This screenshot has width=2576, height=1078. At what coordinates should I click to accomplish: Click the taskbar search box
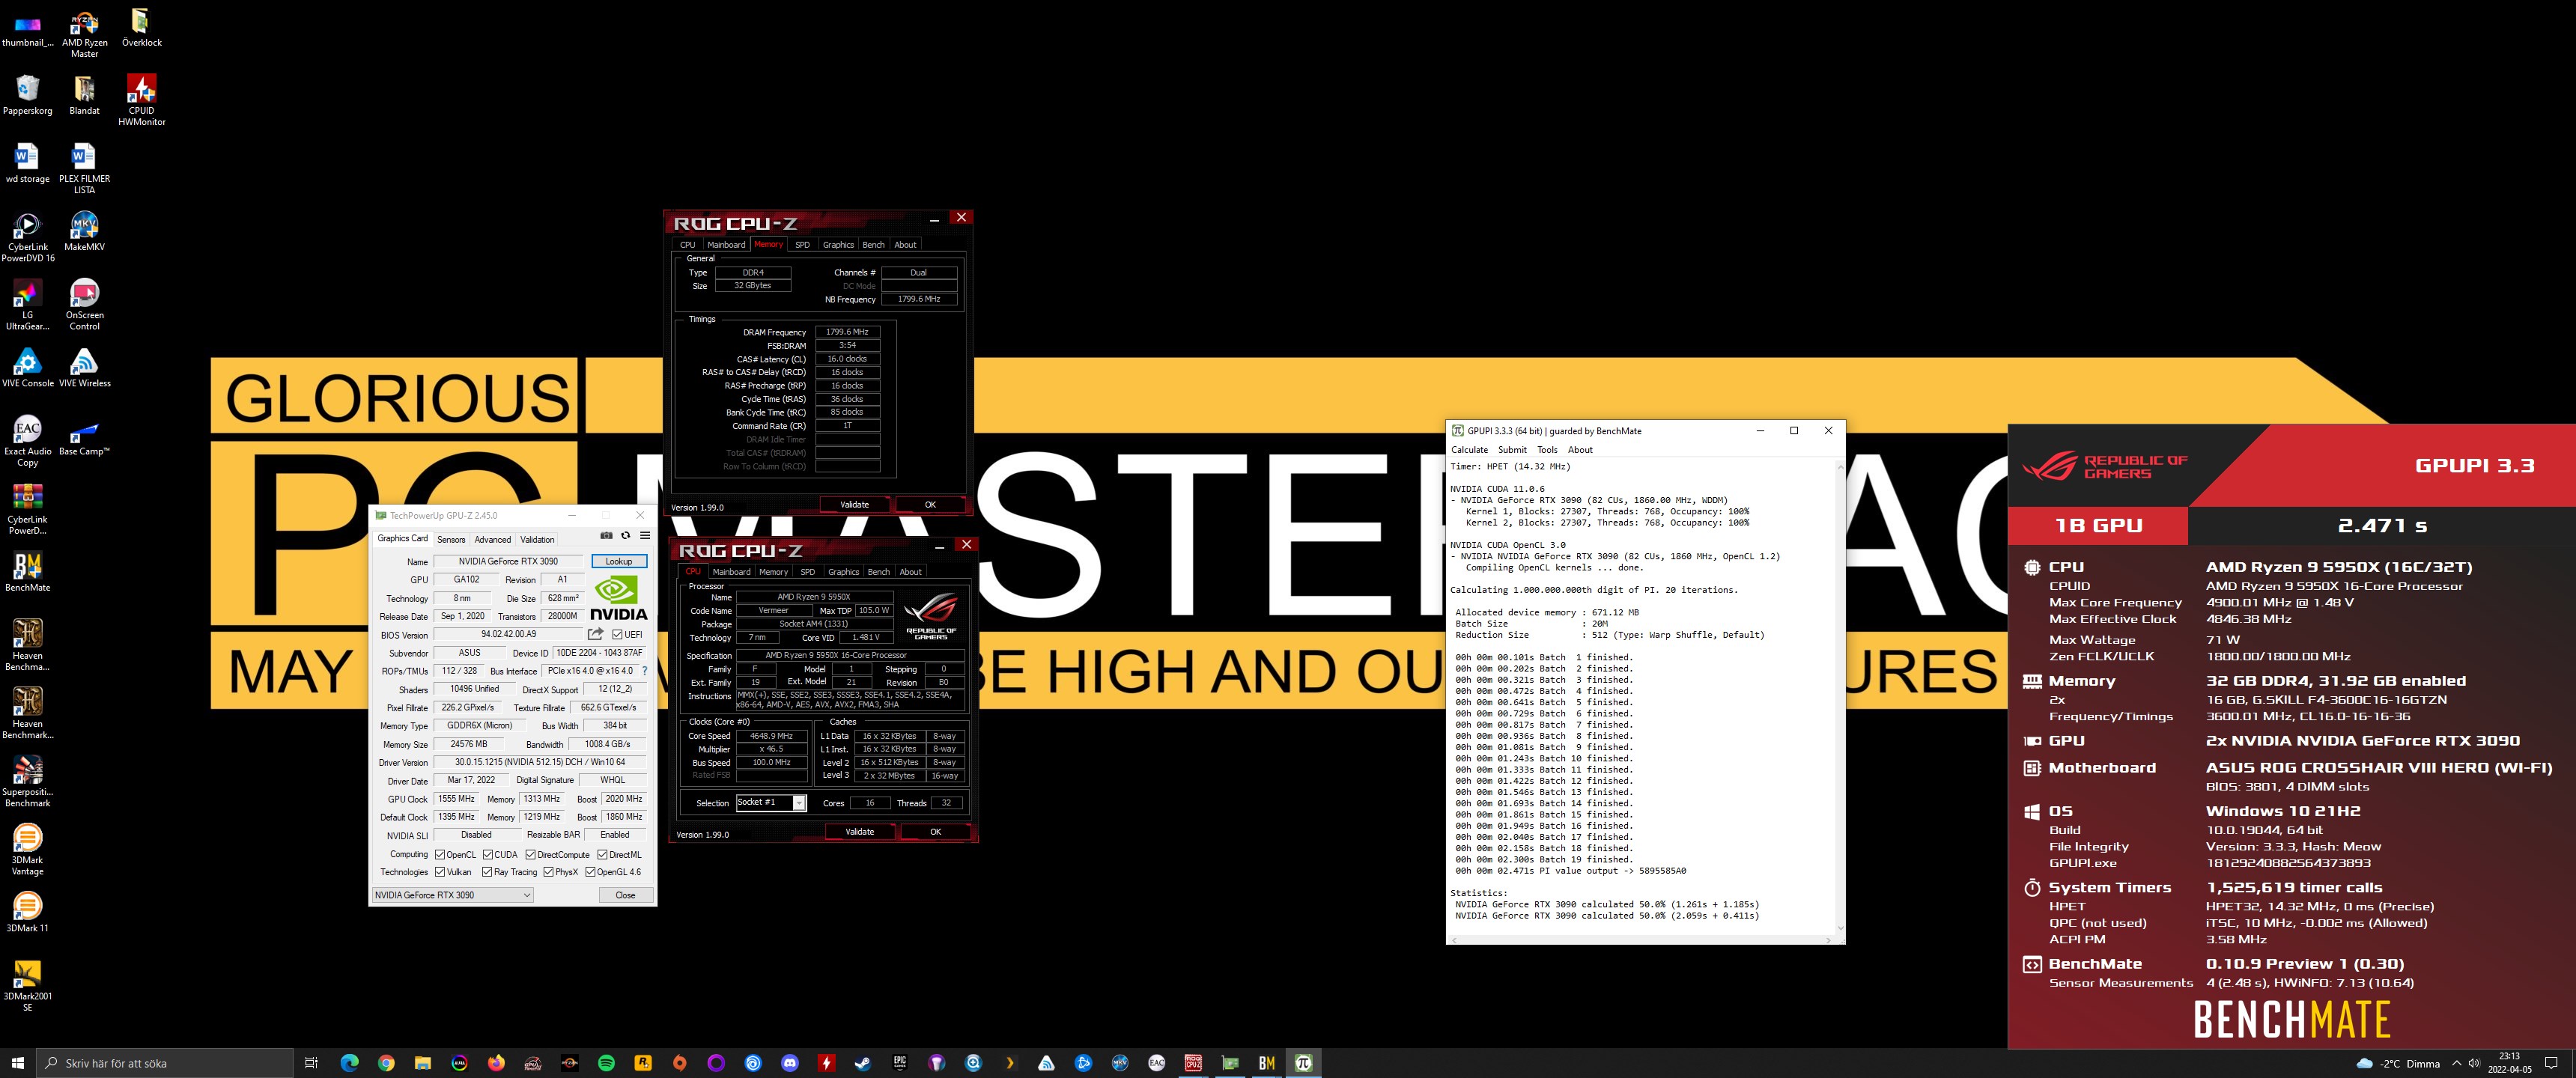click(x=165, y=1063)
